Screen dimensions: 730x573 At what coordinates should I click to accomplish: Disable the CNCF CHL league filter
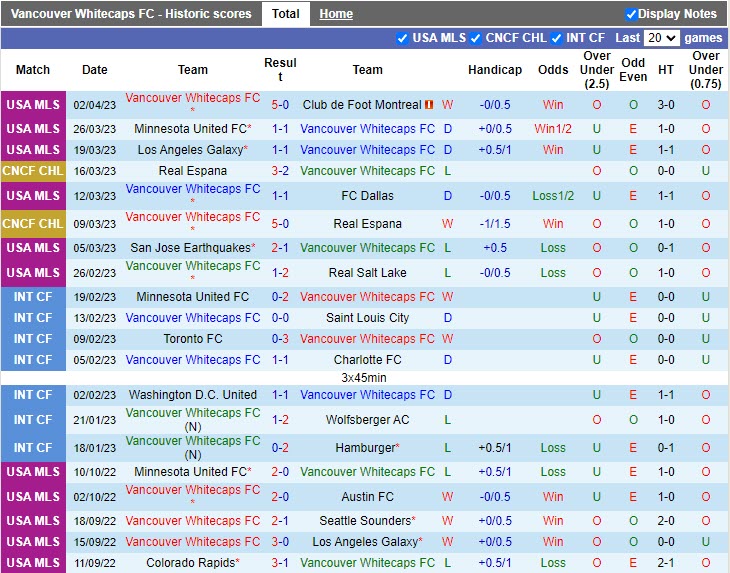[476, 38]
